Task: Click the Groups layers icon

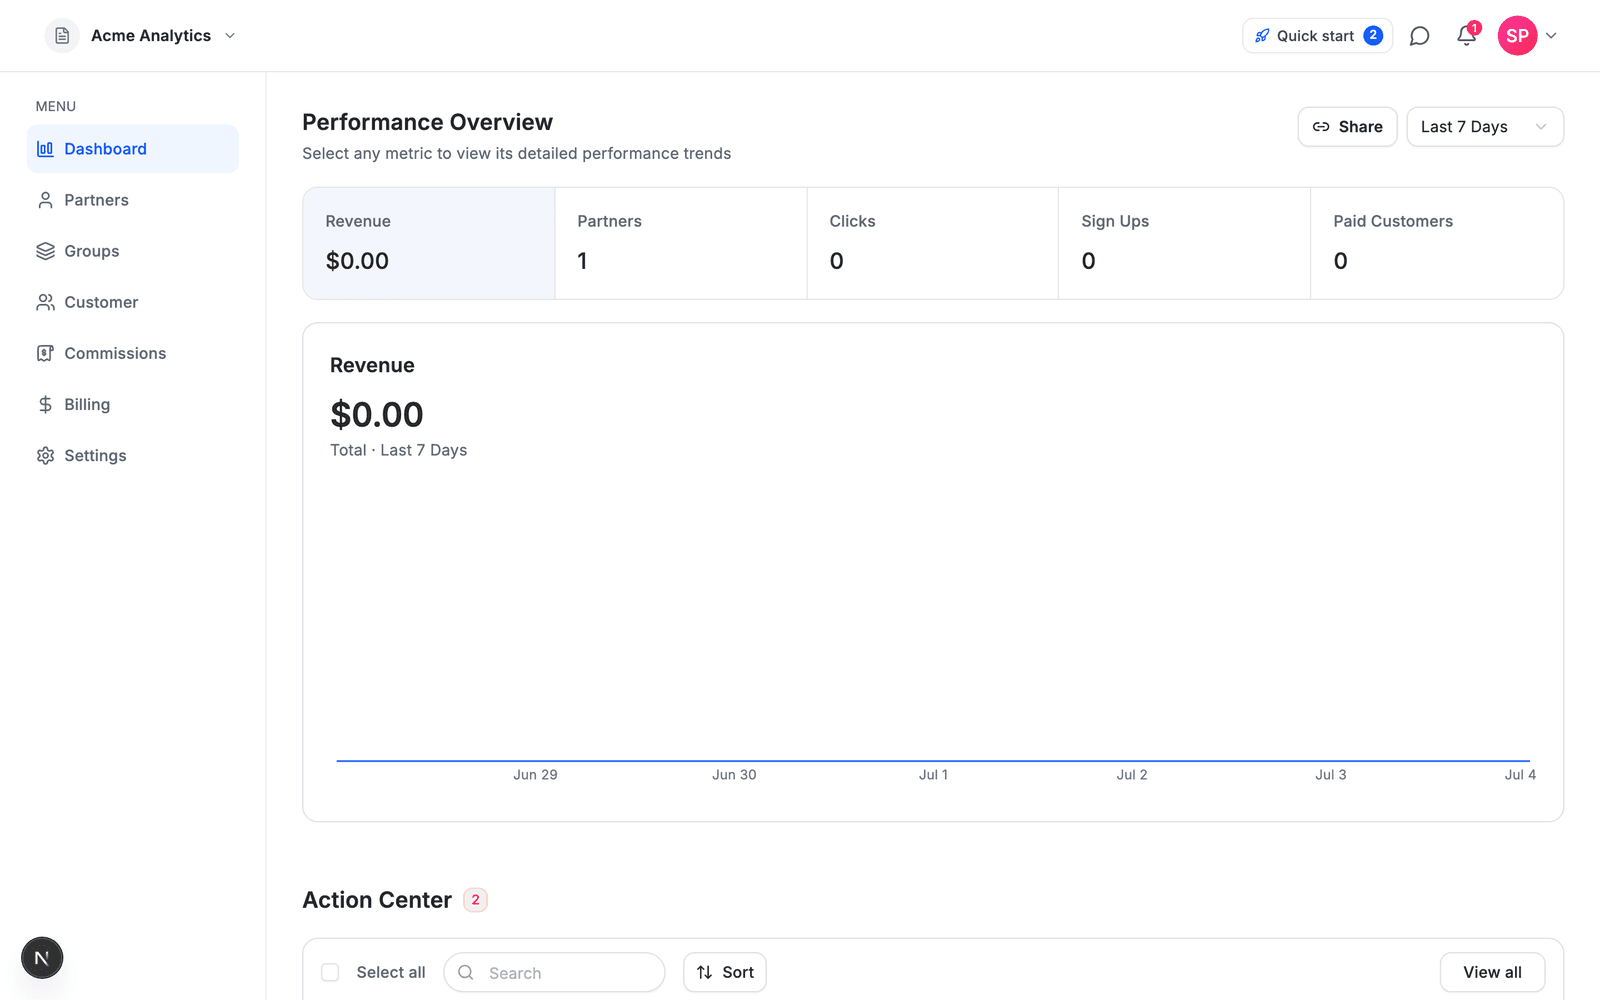Action: (x=45, y=251)
